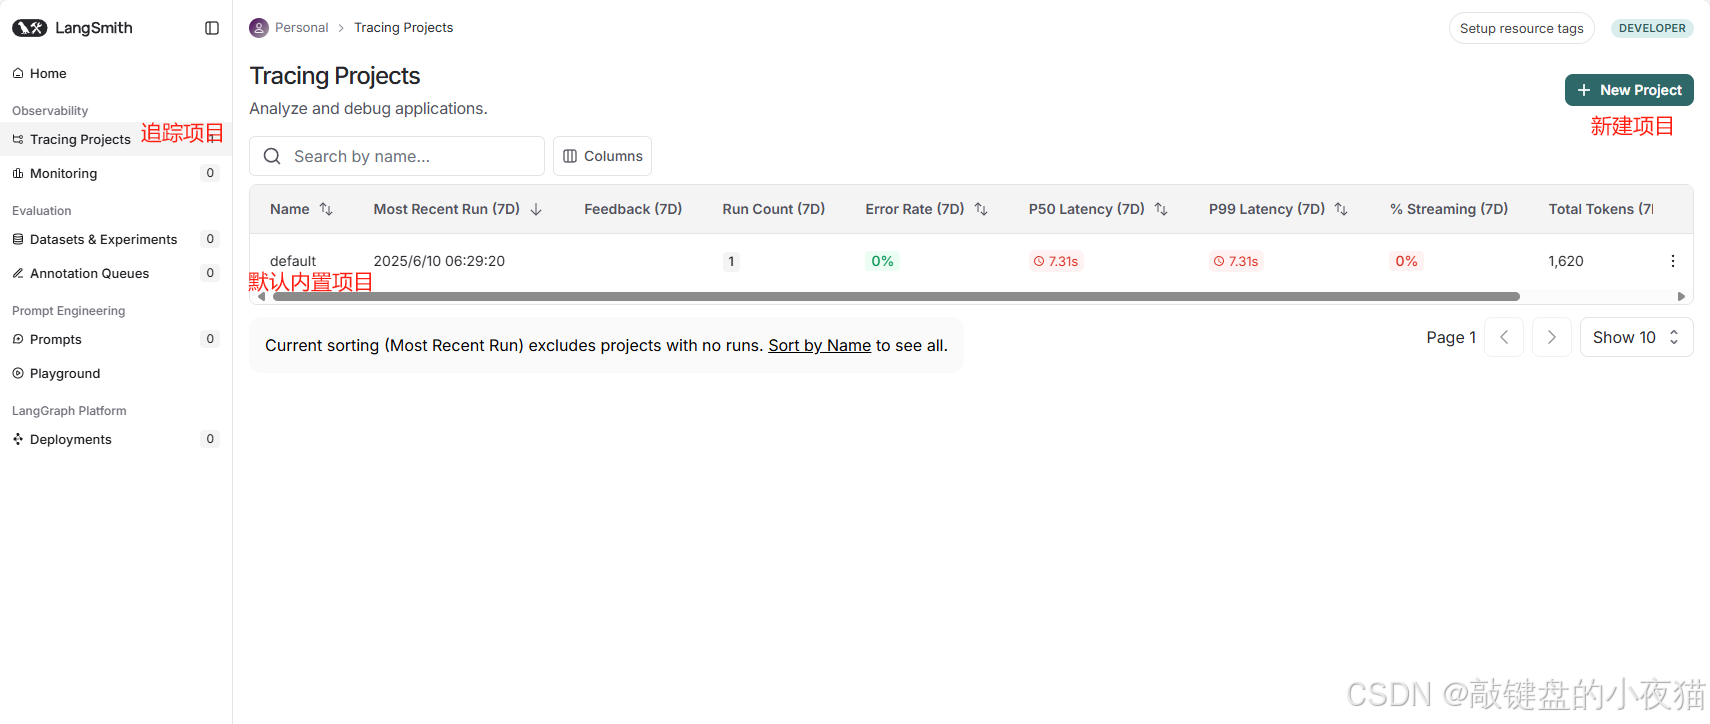Click Run Count (7D) column header
1710x724 pixels.
pos(773,209)
